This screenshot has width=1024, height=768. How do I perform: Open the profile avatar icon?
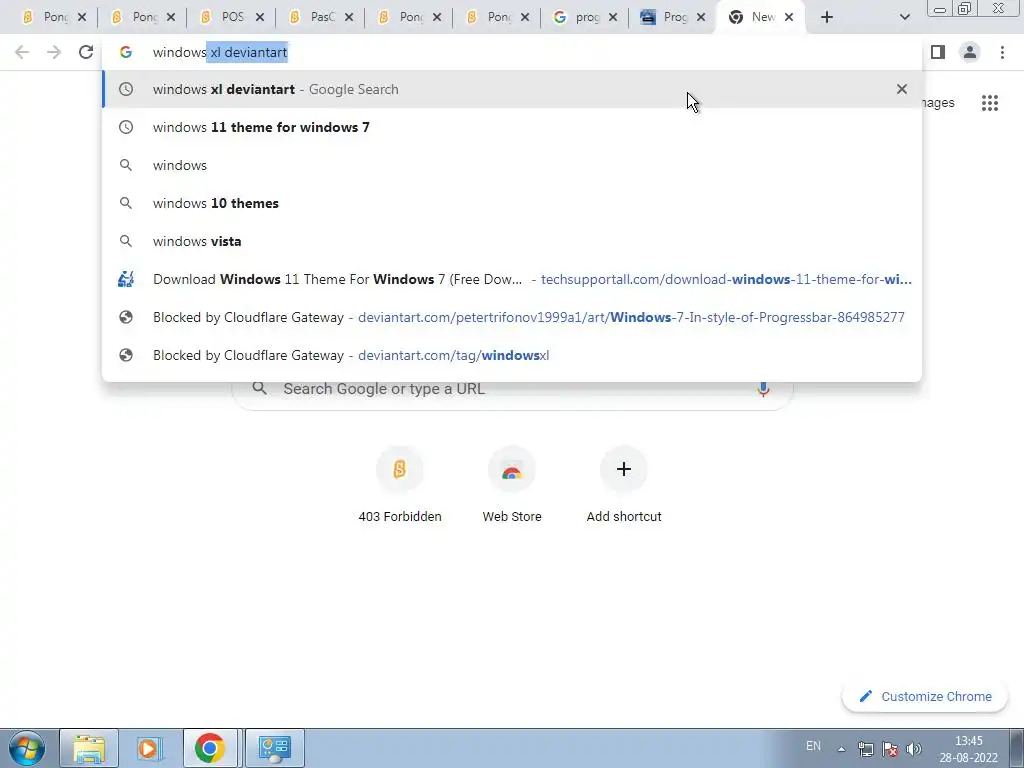[x=970, y=52]
